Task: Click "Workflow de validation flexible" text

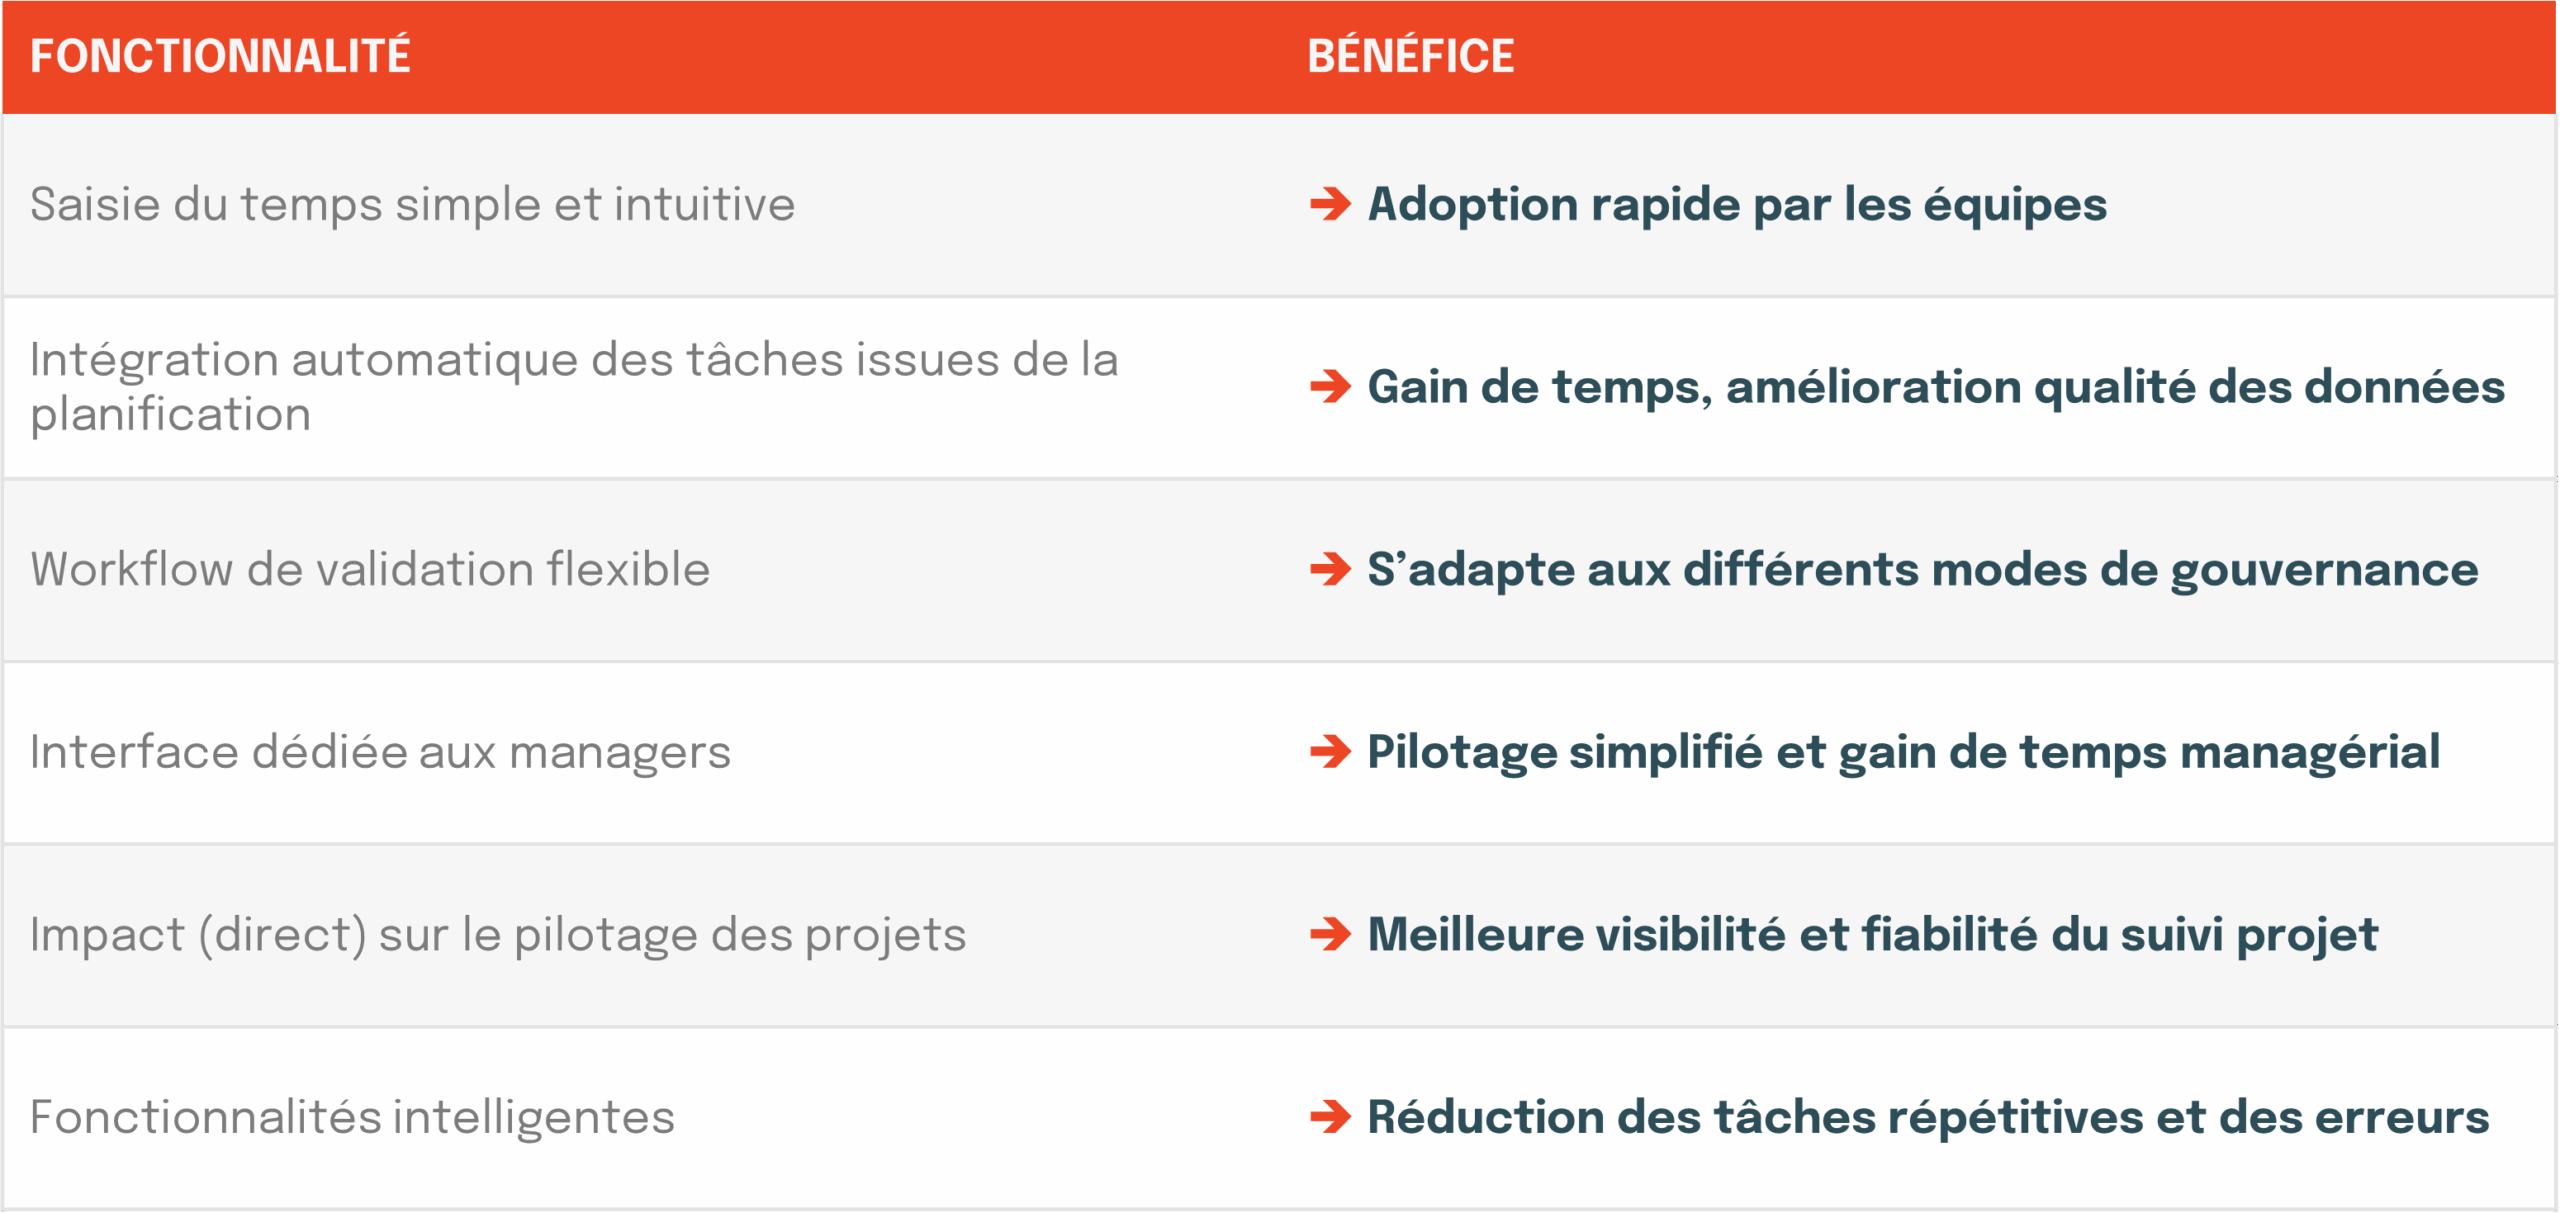Action: [x=370, y=569]
